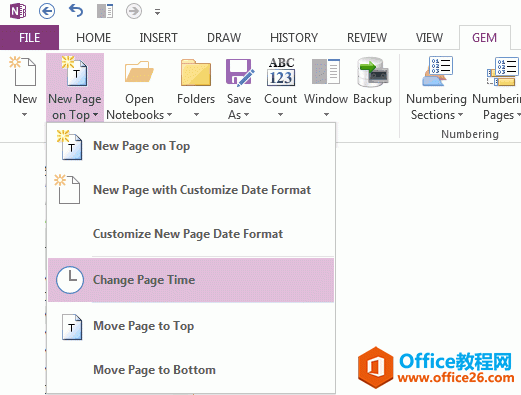The width and height of the screenshot is (521, 395).
Task: Collapse the New Page on Top dropdown arrow
Action: pos(96,115)
